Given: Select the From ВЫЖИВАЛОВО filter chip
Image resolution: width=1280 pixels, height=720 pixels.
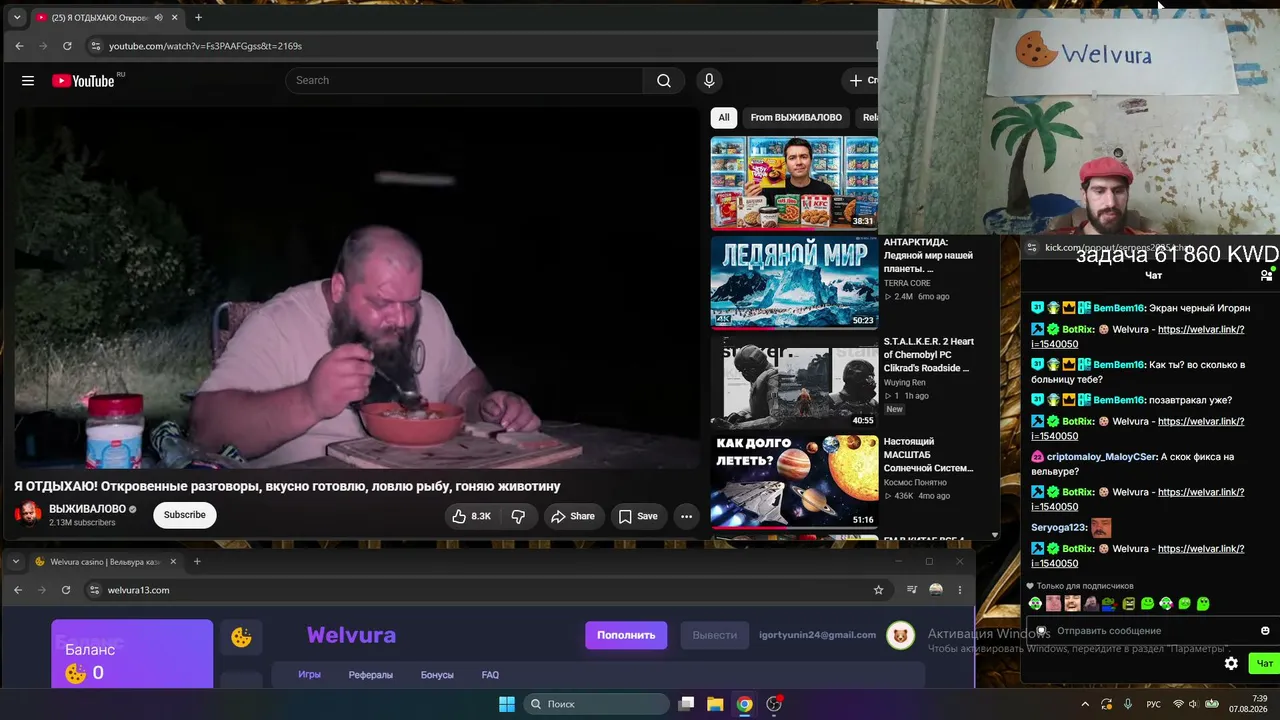Looking at the screenshot, I should [x=796, y=117].
